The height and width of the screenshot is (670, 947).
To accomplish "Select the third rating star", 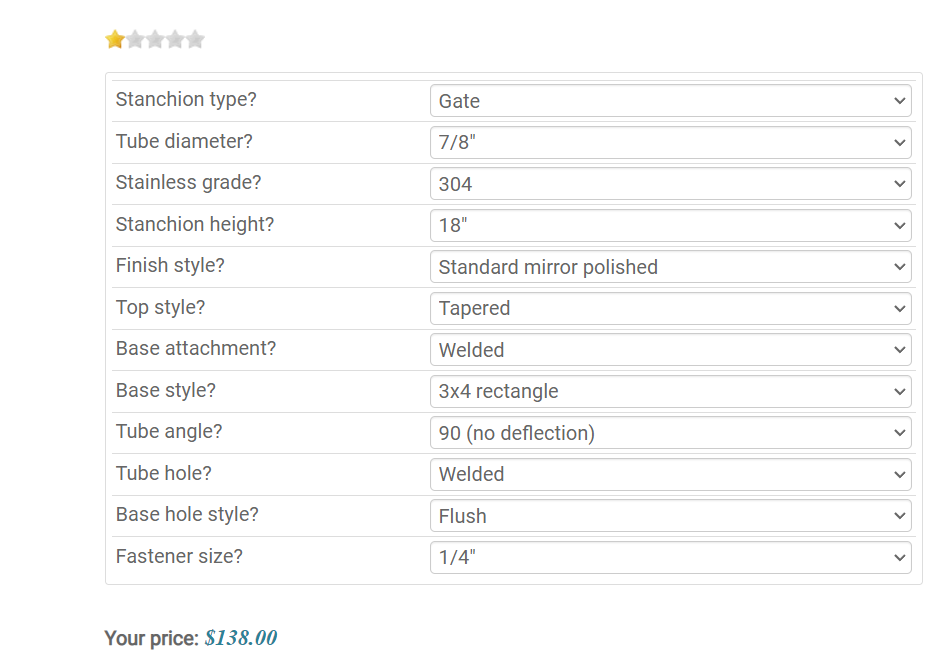I will pyautogui.click(x=155, y=40).
